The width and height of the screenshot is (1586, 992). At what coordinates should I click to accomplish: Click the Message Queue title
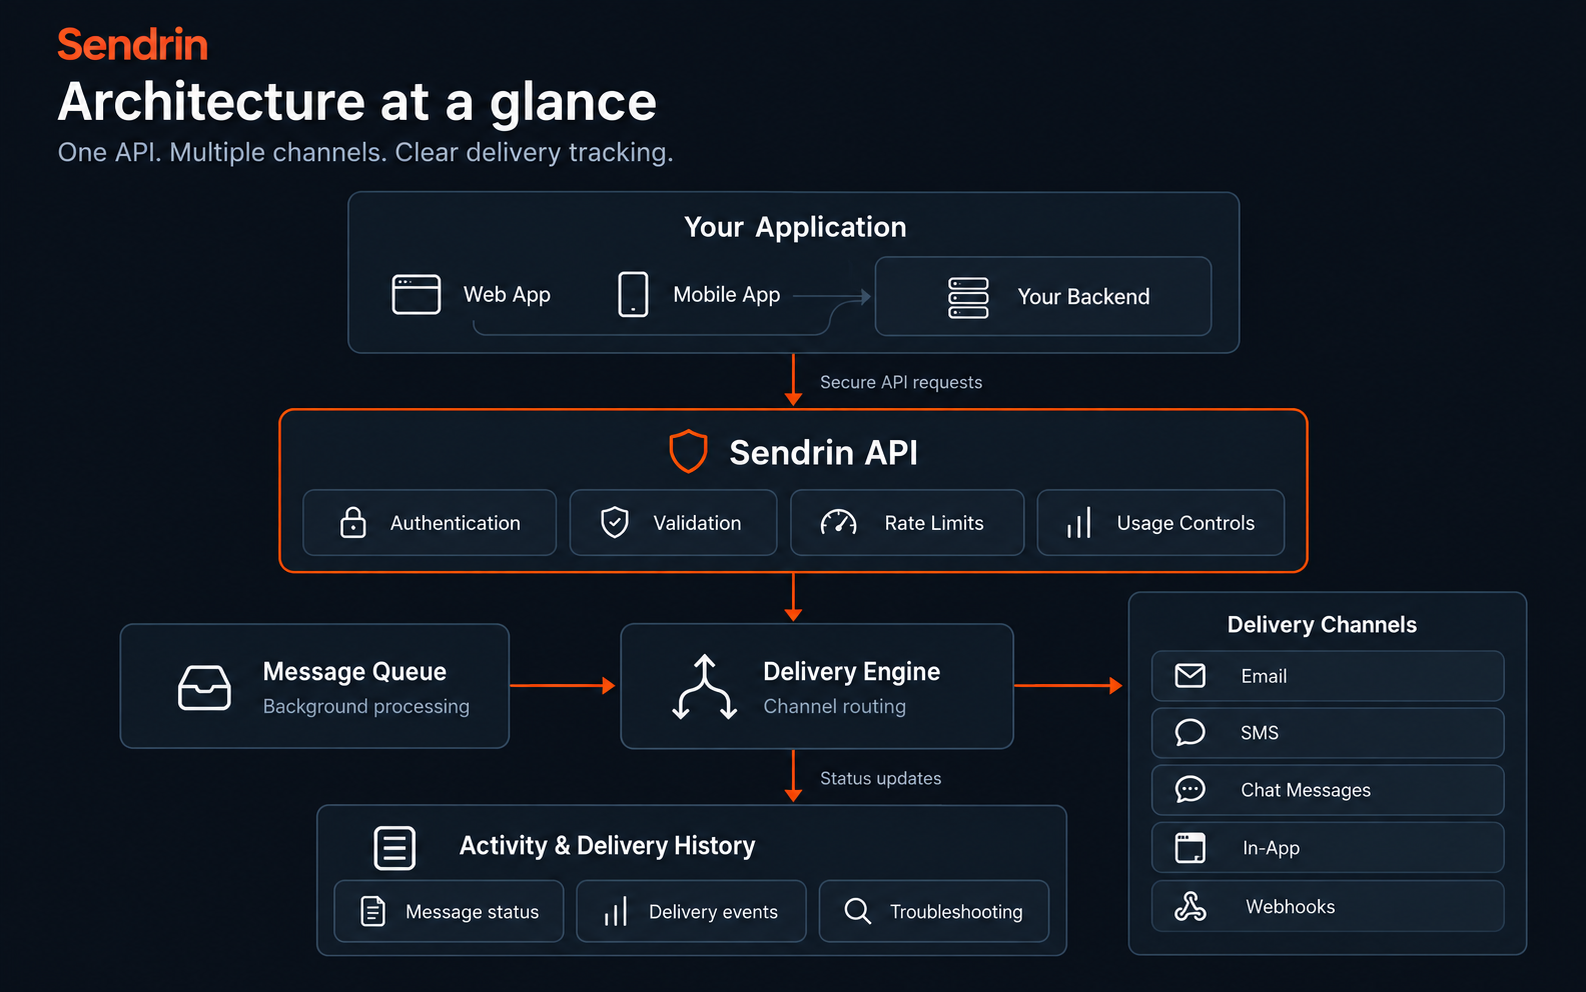[x=355, y=671]
